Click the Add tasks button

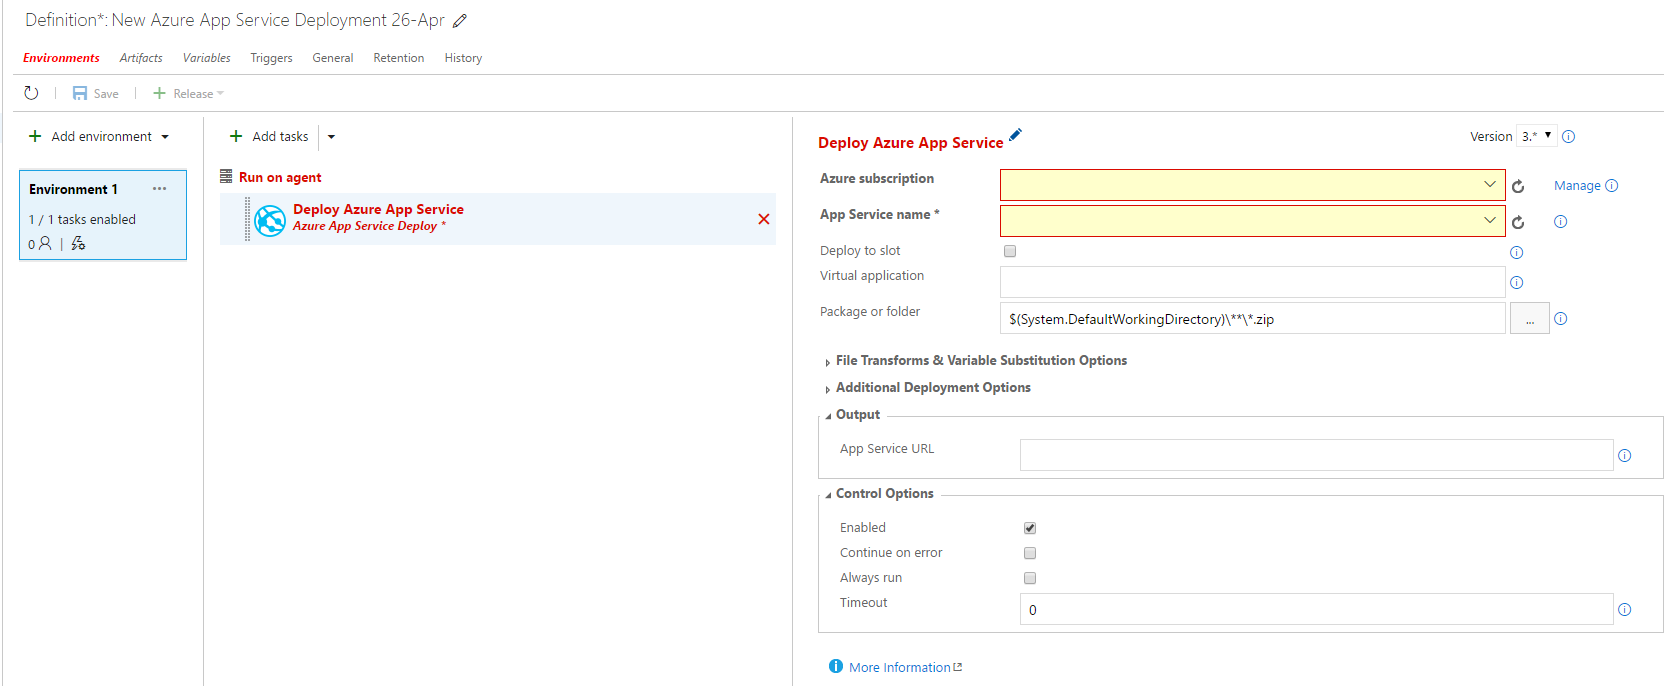(269, 137)
